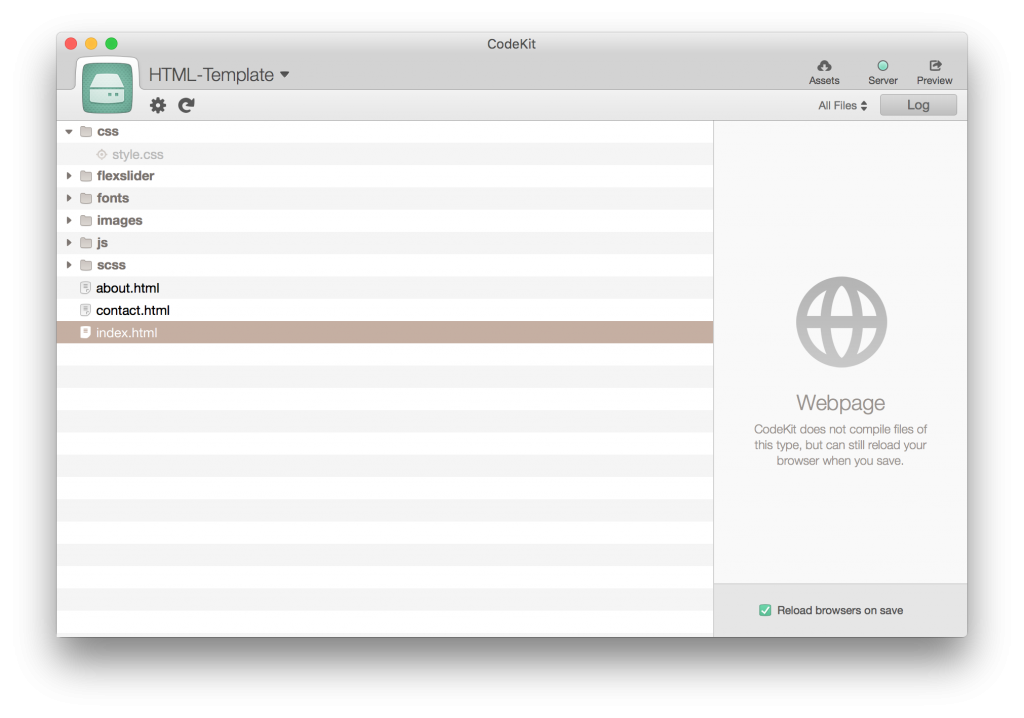Click the index.html file icon

(85, 333)
